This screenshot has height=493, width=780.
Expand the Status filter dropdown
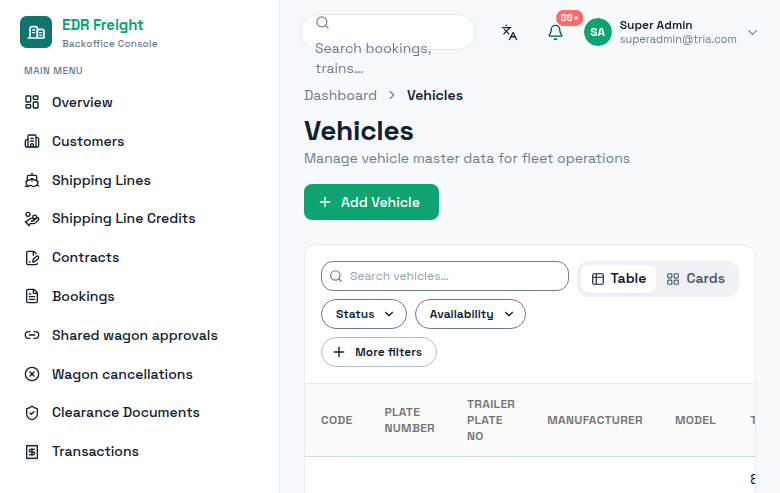[x=364, y=314]
